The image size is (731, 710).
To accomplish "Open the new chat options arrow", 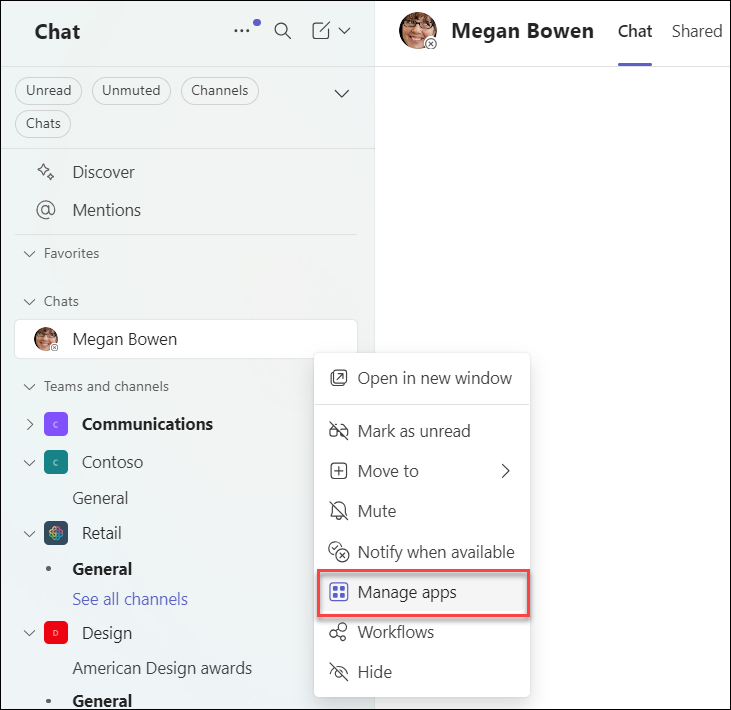I will [x=345, y=31].
